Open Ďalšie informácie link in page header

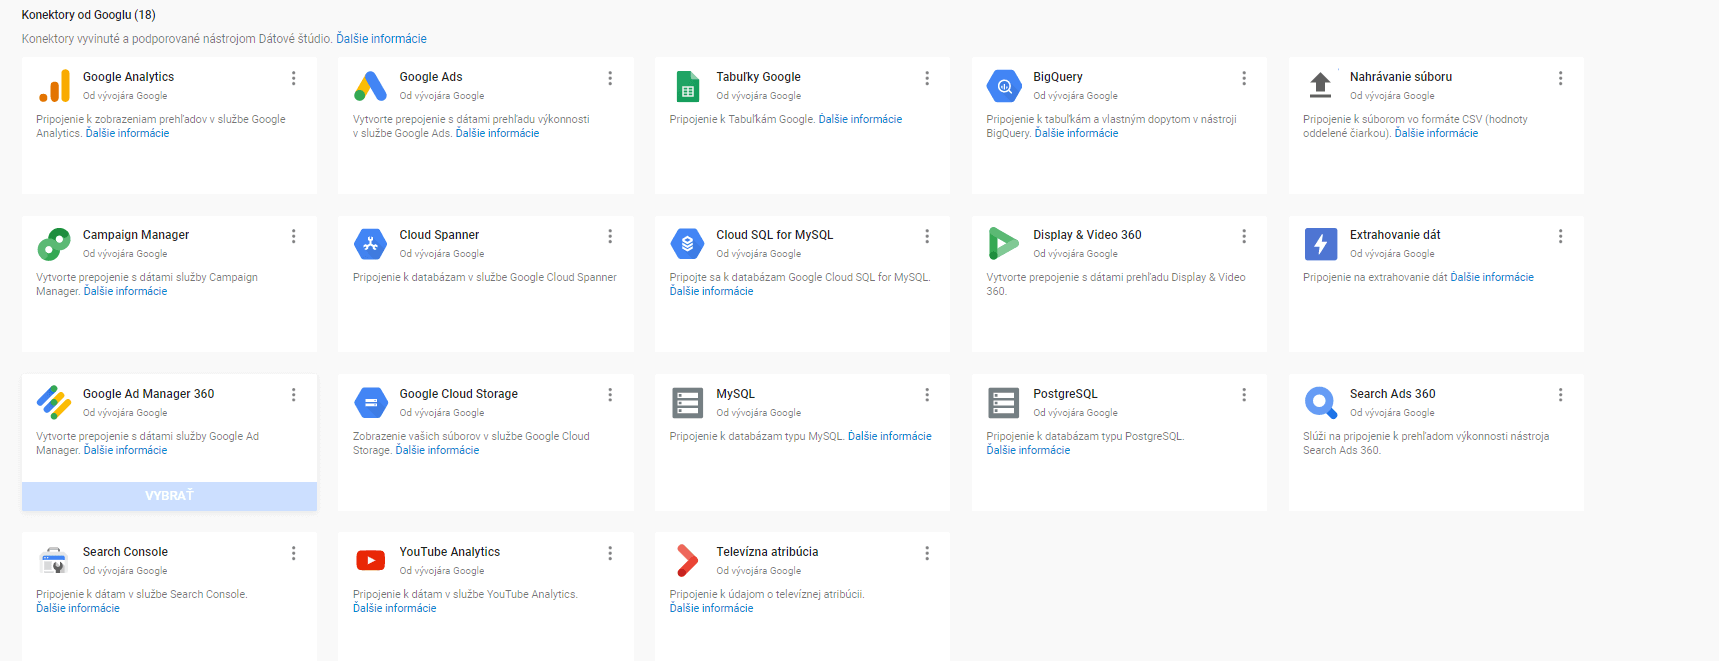pyautogui.click(x=381, y=39)
